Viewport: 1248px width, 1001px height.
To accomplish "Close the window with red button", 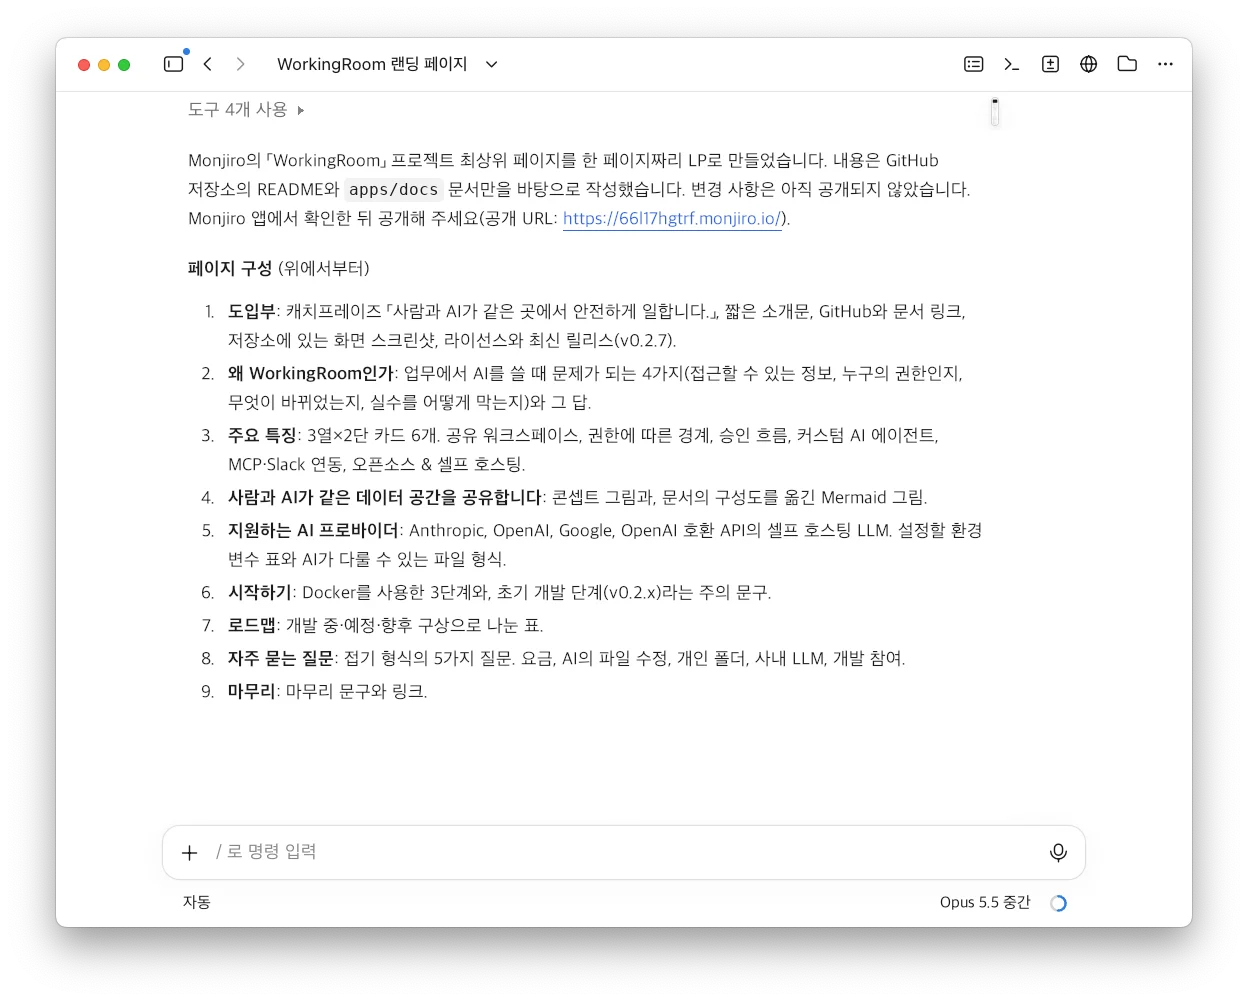I will (x=84, y=65).
